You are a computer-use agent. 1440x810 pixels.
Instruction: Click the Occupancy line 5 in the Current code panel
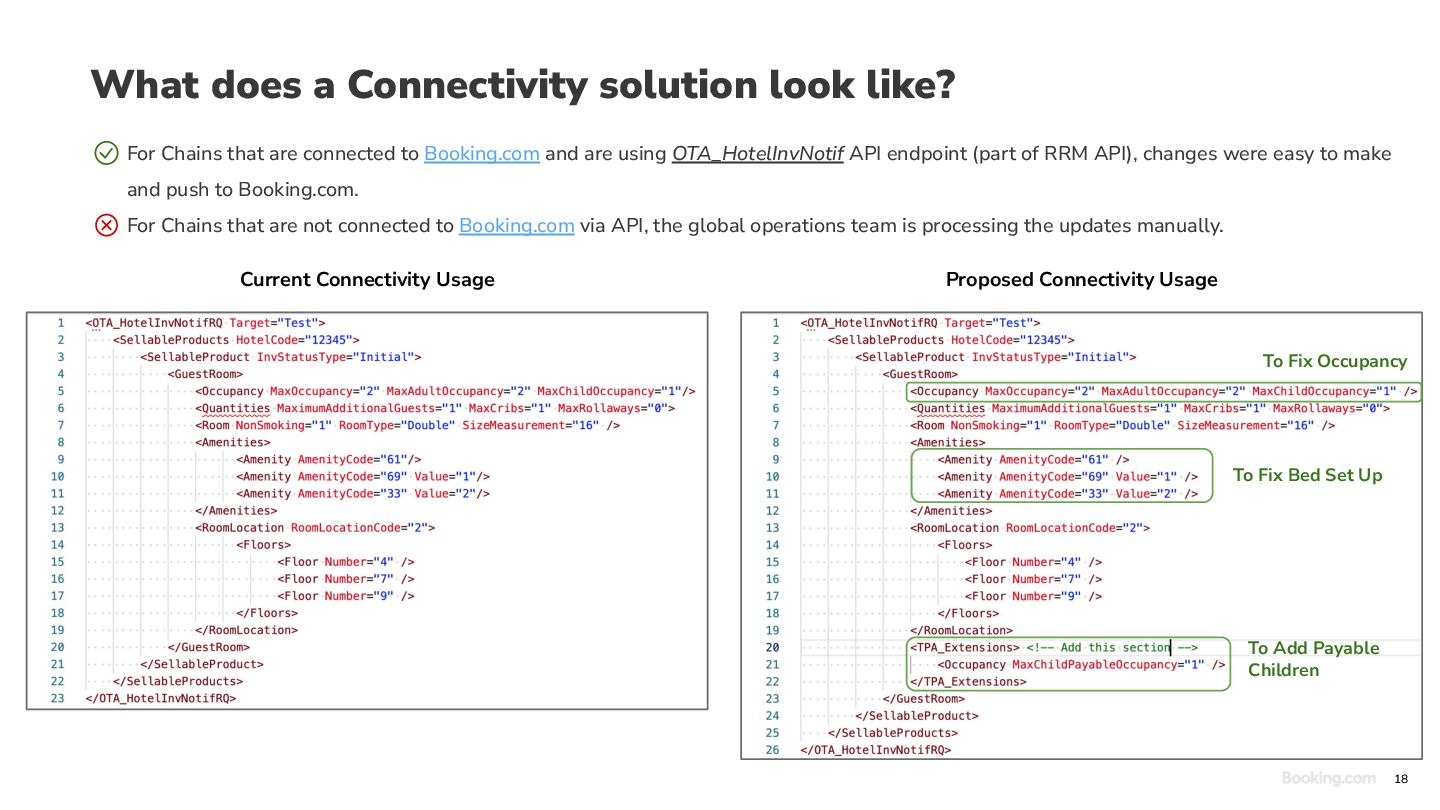445,391
